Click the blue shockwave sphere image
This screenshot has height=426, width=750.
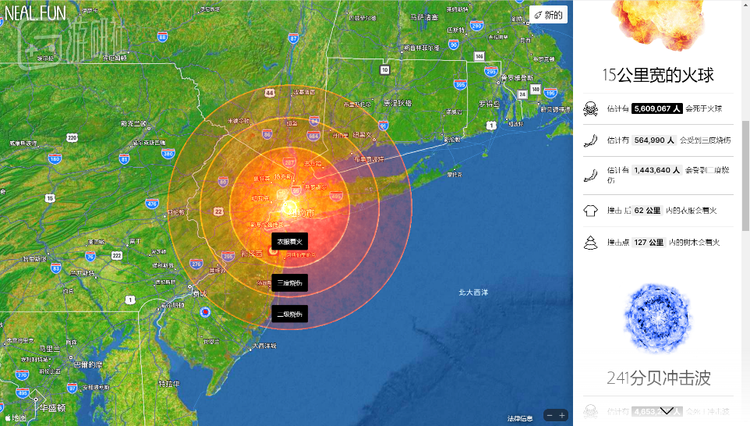pos(658,318)
